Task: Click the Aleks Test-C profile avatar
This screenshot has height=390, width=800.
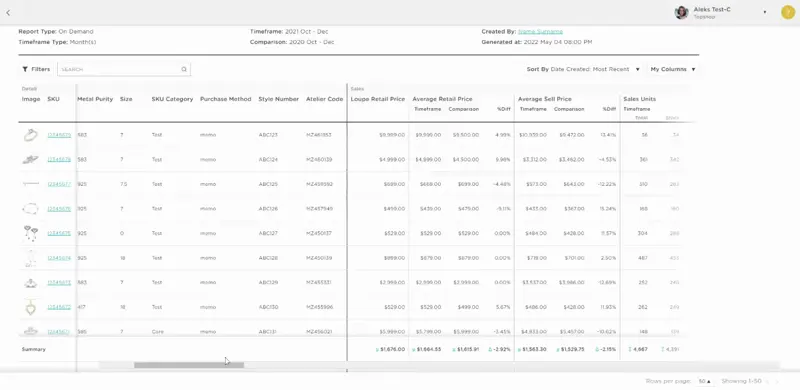Action: tap(681, 13)
